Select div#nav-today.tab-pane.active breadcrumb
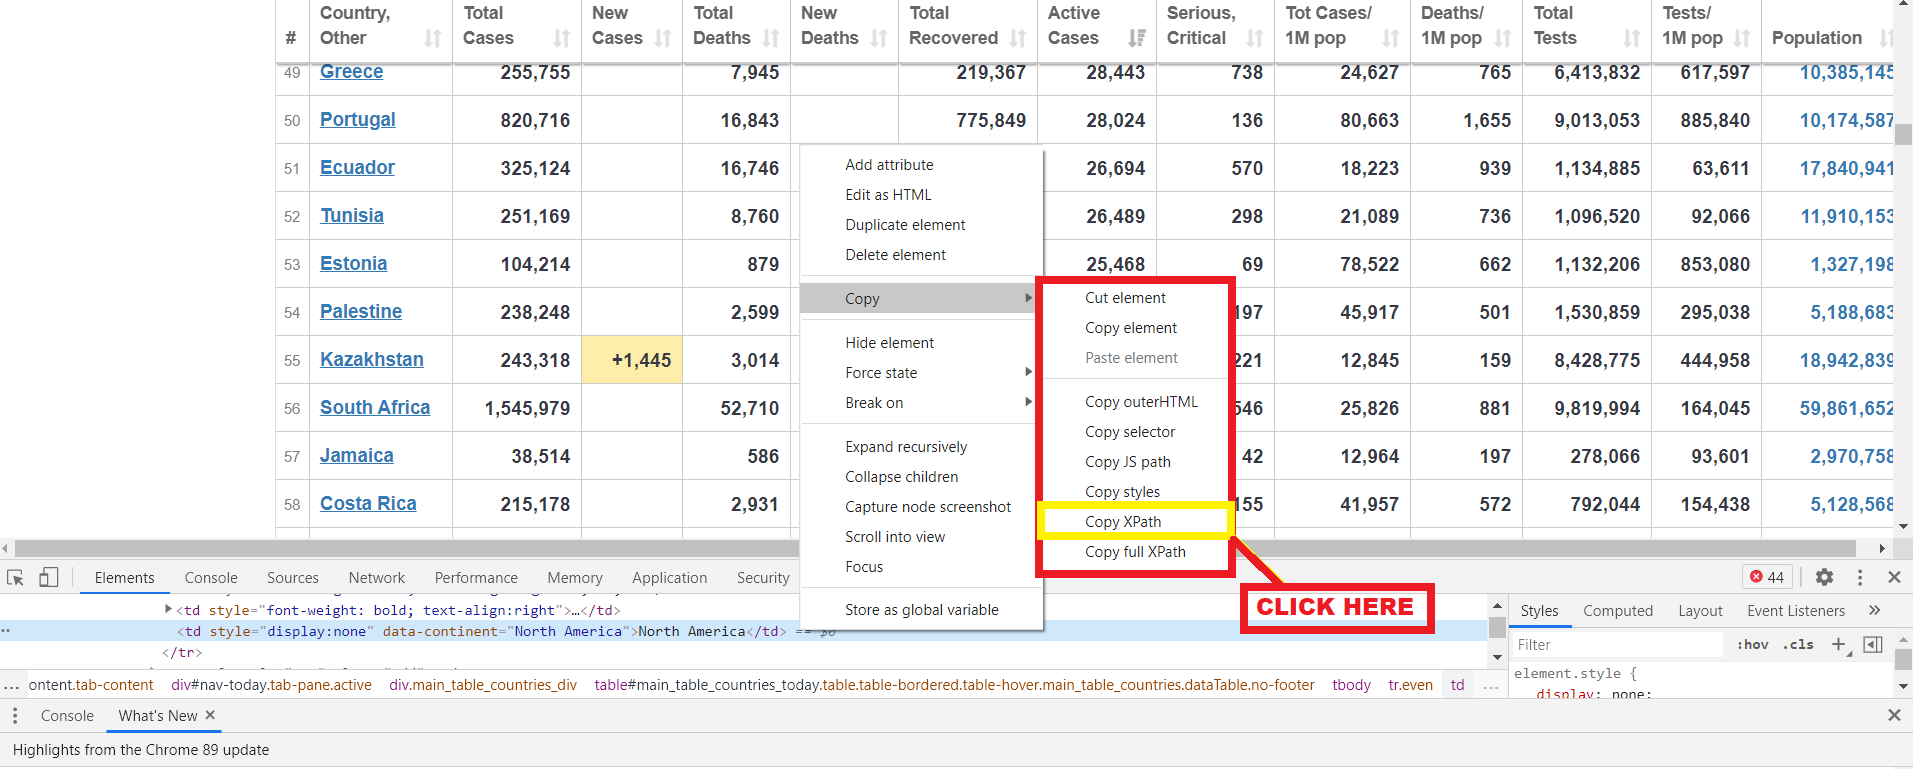The width and height of the screenshot is (1913, 769). tap(271, 685)
